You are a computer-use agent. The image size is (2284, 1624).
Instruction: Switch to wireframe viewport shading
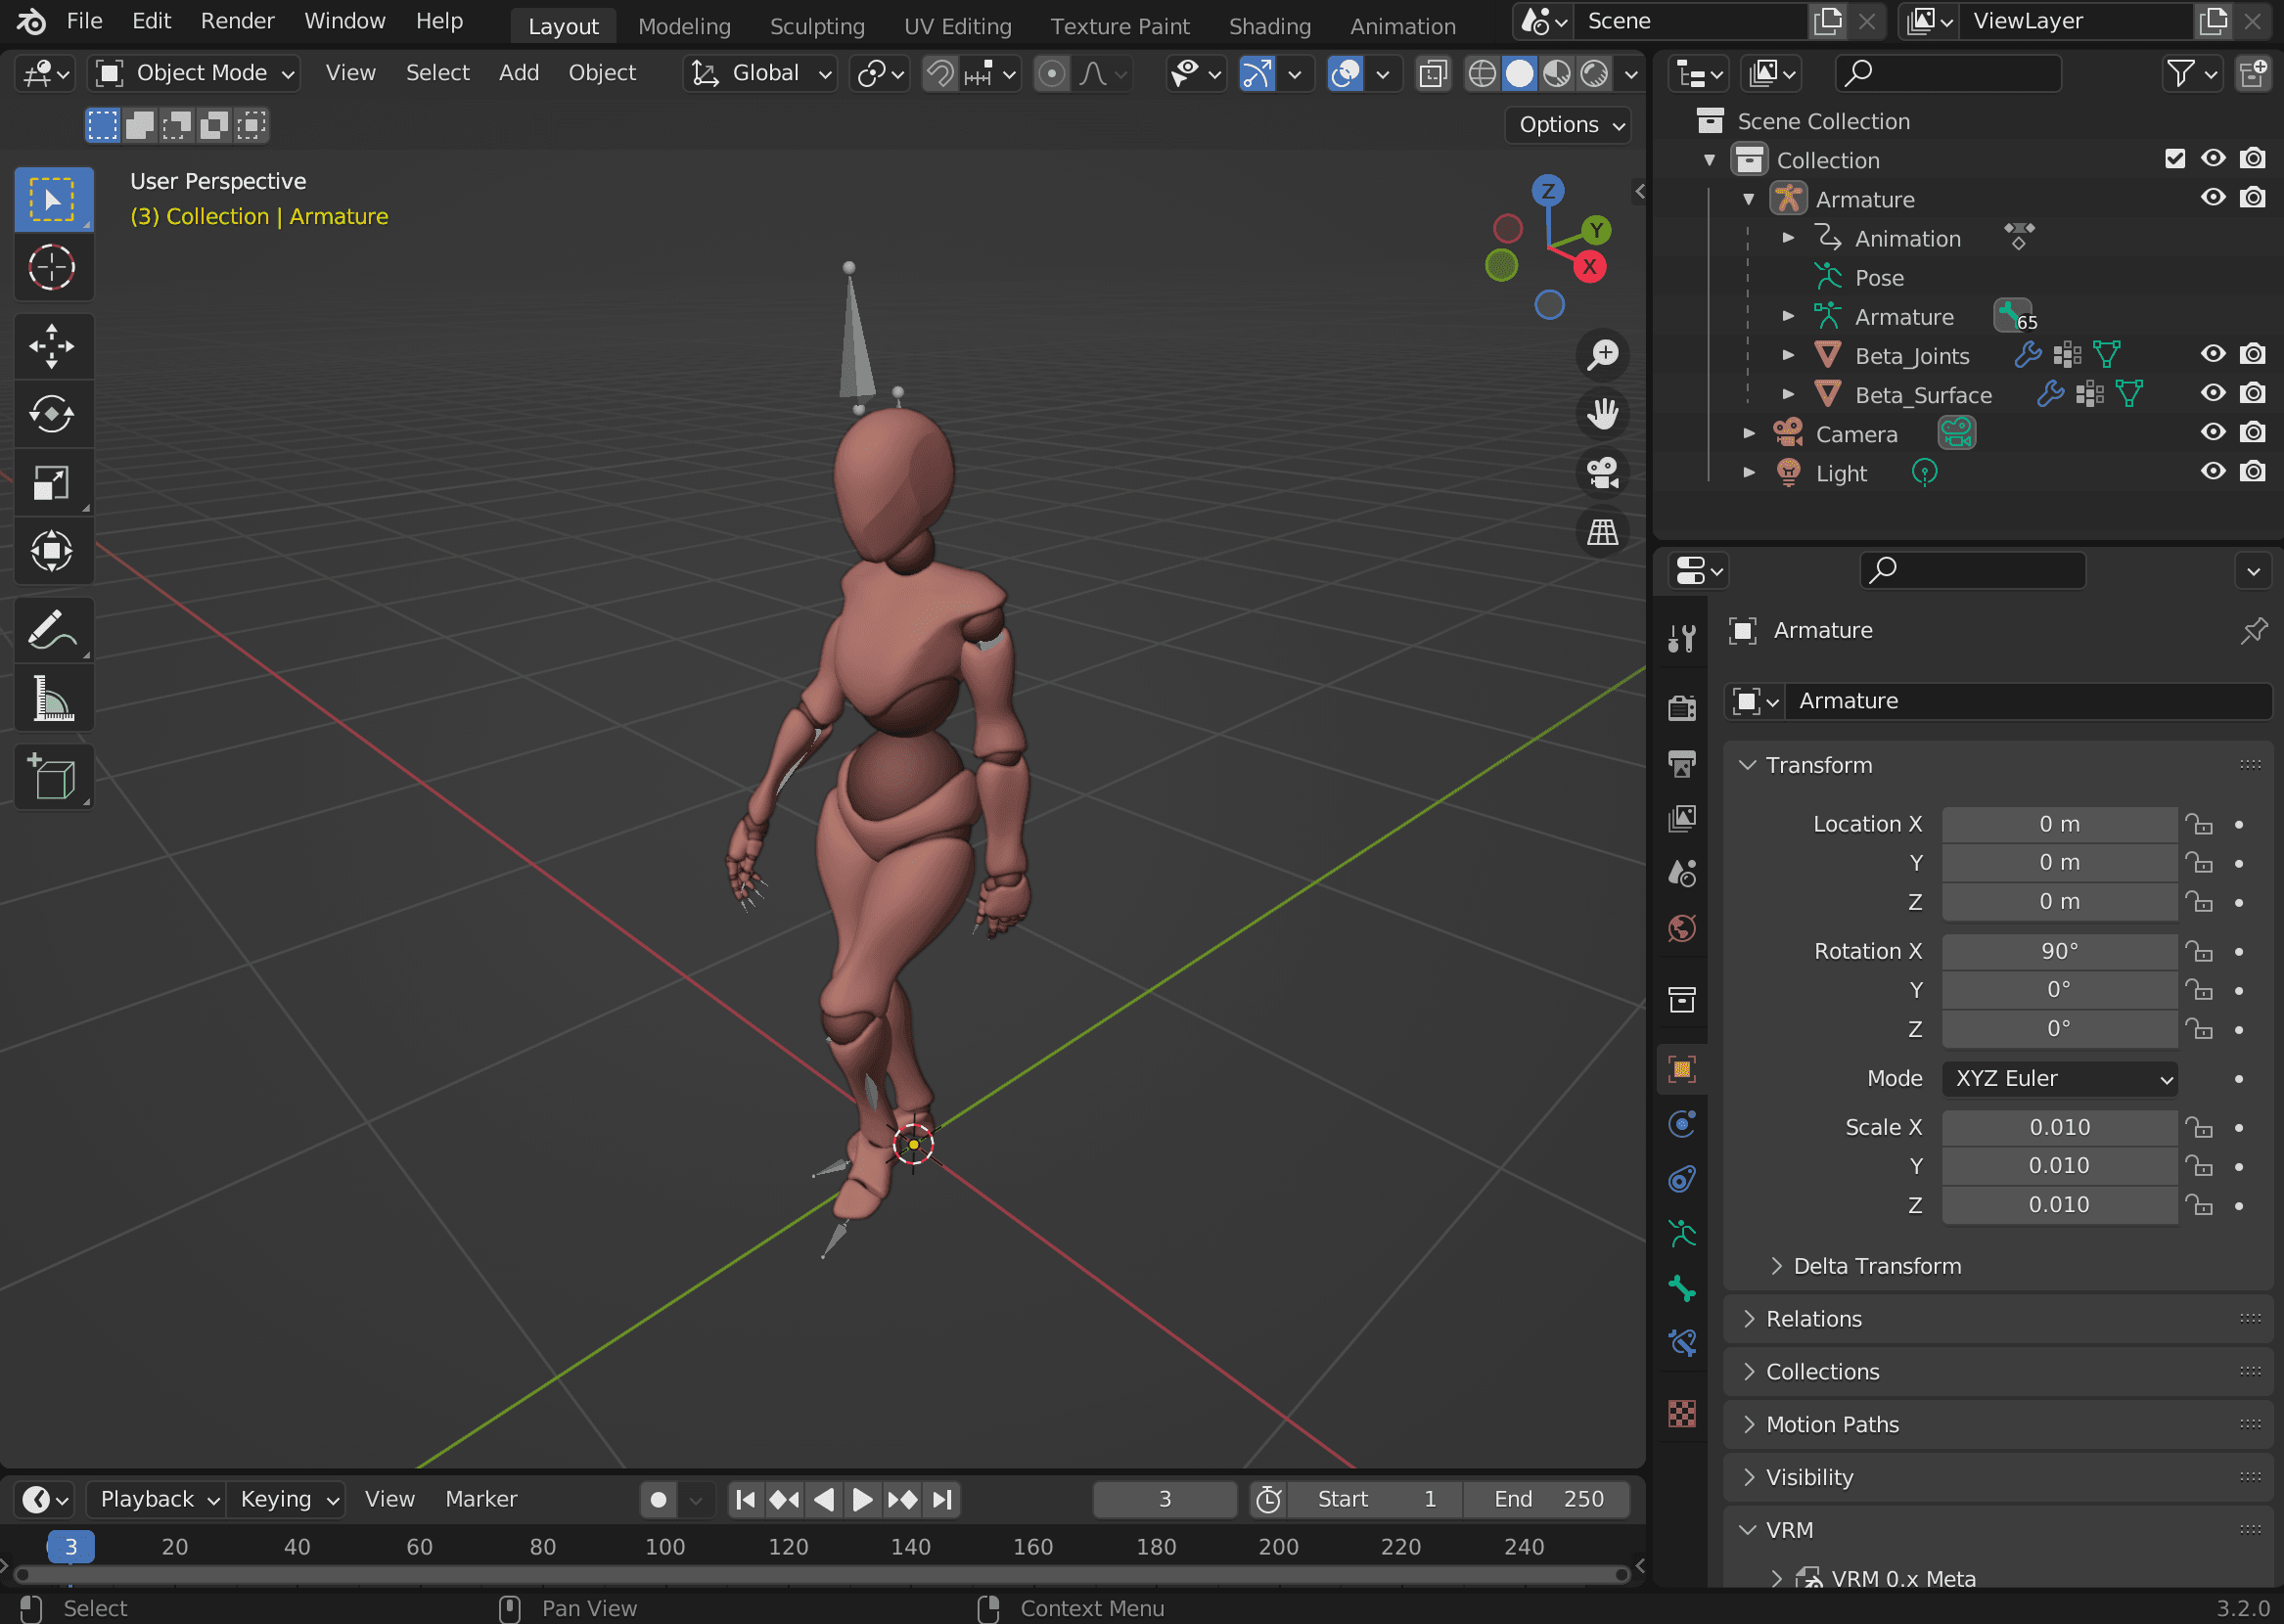(x=1482, y=73)
